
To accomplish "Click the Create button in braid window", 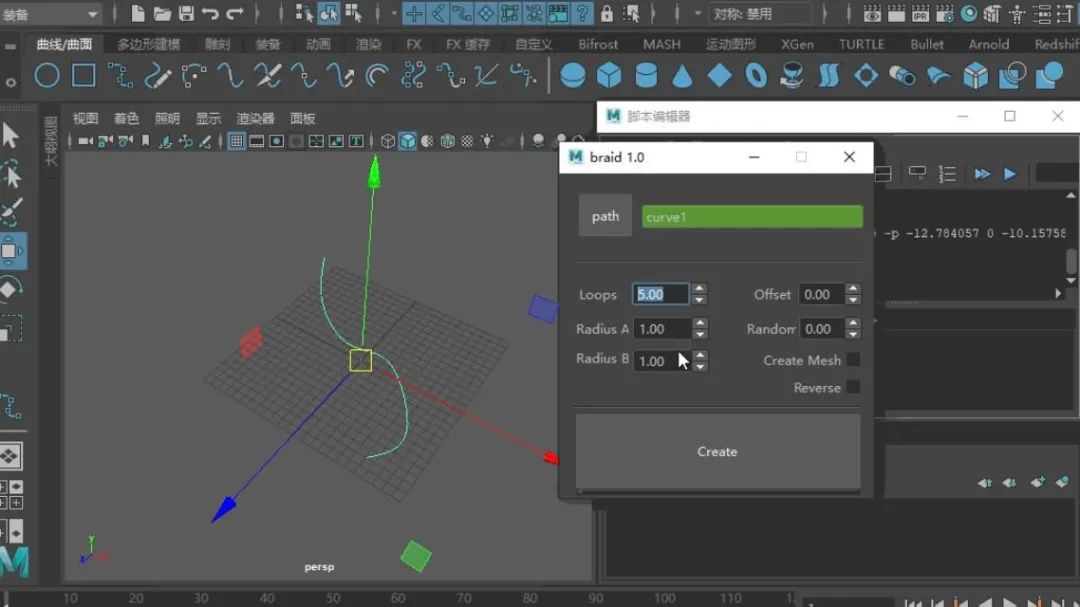I will tap(718, 451).
